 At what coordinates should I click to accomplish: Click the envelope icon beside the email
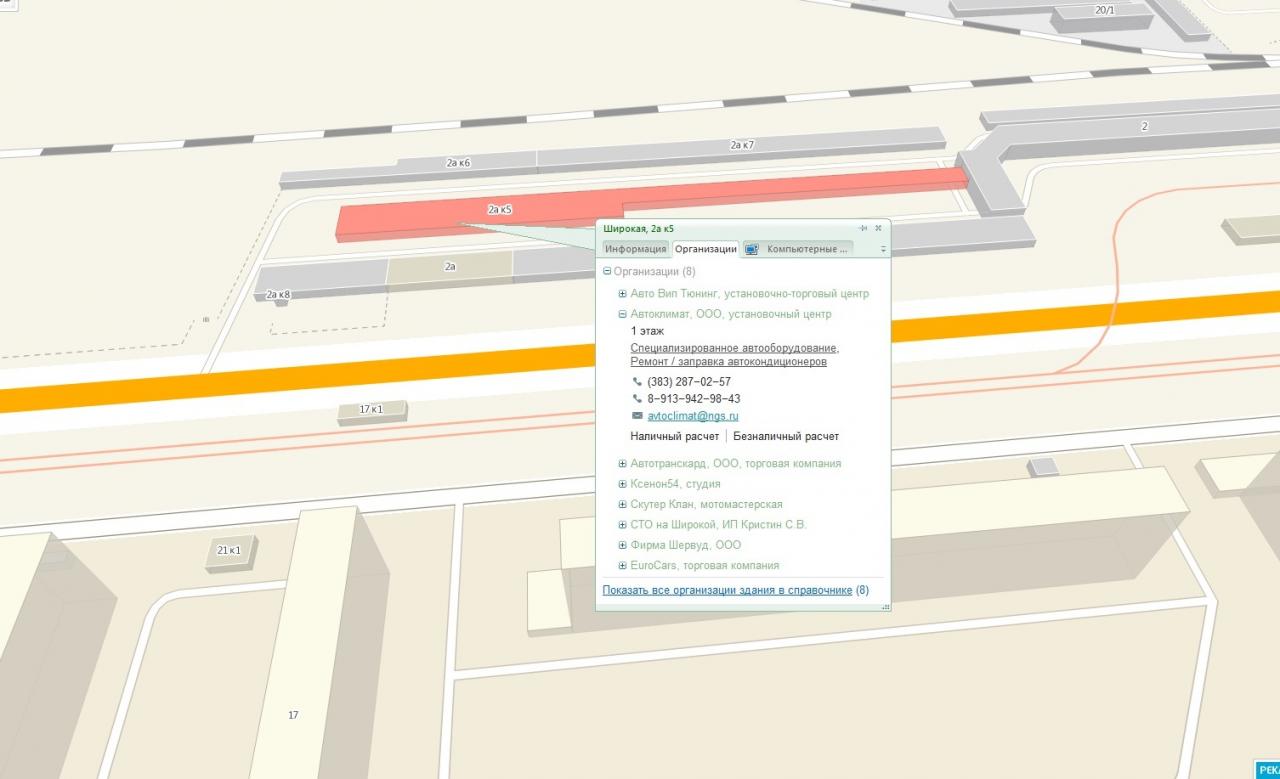pos(637,416)
